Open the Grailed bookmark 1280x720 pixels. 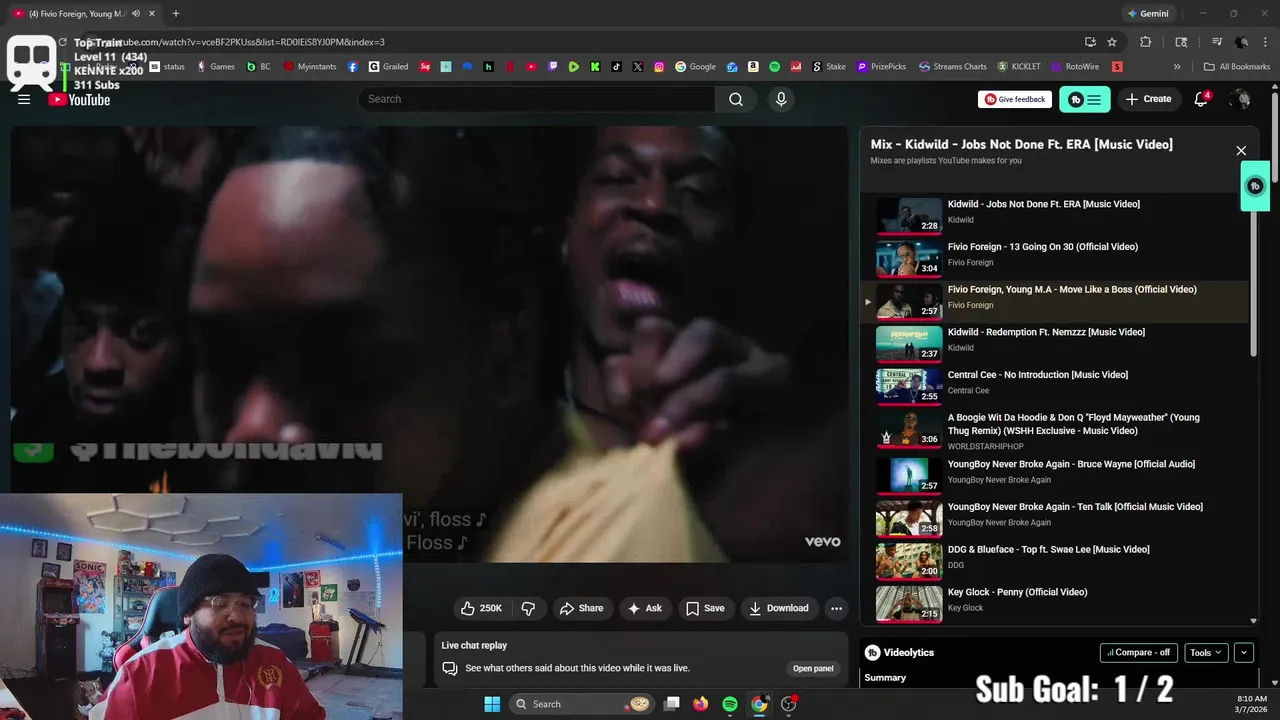tap(388, 67)
